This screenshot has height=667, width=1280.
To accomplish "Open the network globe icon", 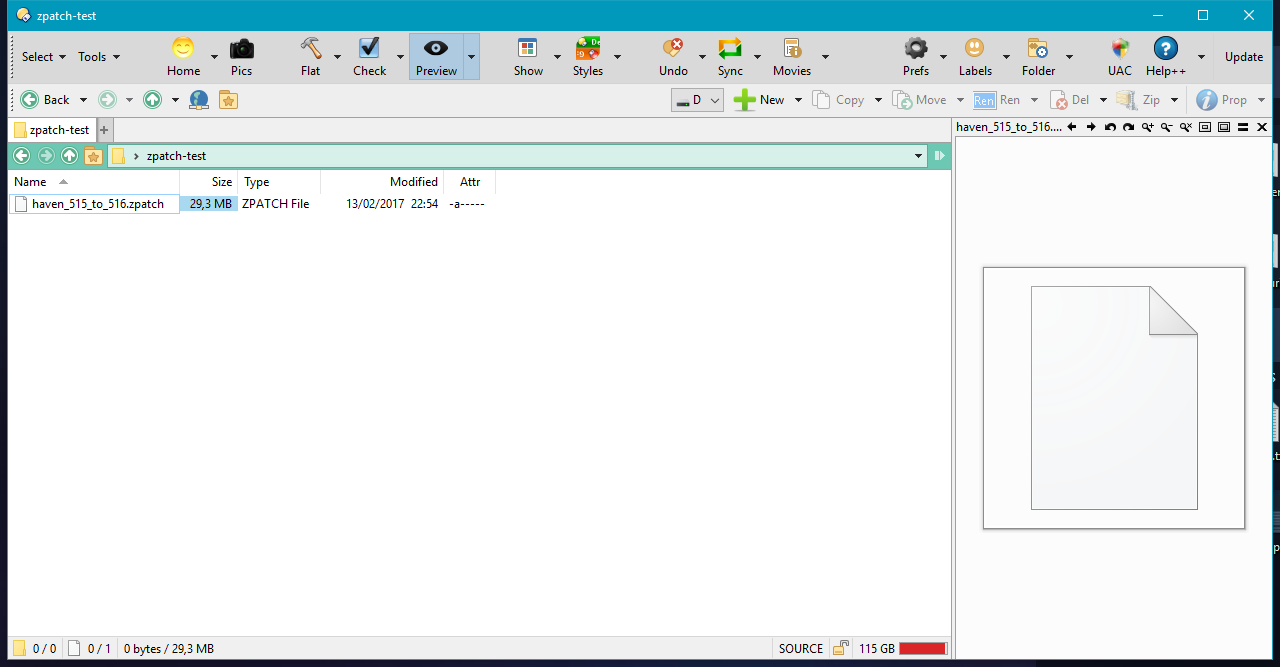I will pos(199,100).
